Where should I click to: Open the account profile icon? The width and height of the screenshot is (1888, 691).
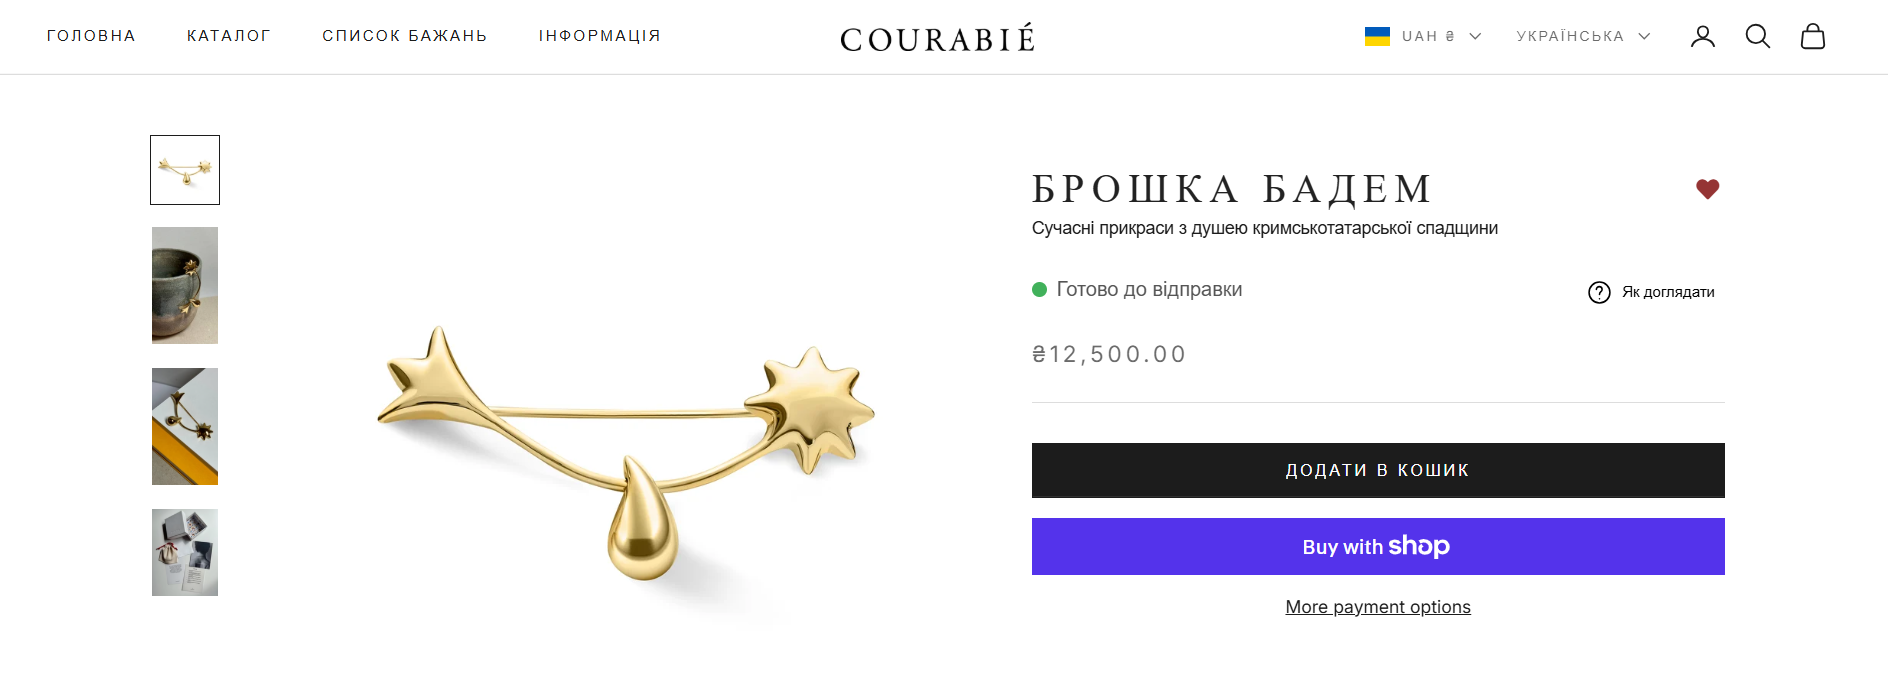pyautogui.click(x=1703, y=36)
